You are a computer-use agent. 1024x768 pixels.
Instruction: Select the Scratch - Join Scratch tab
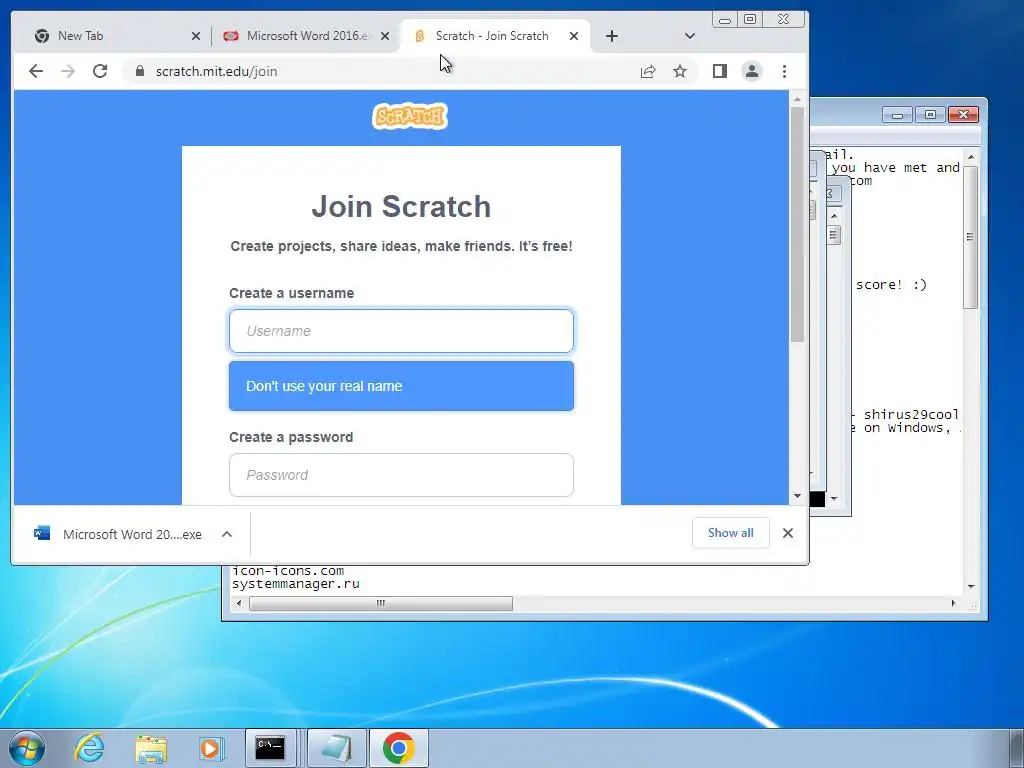[x=492, y=36]
